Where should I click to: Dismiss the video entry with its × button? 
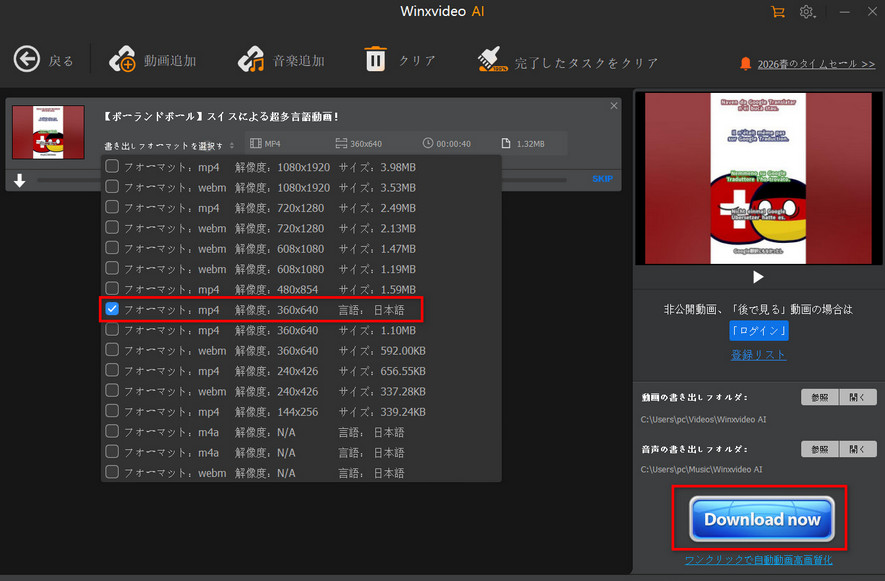point(614,105)
